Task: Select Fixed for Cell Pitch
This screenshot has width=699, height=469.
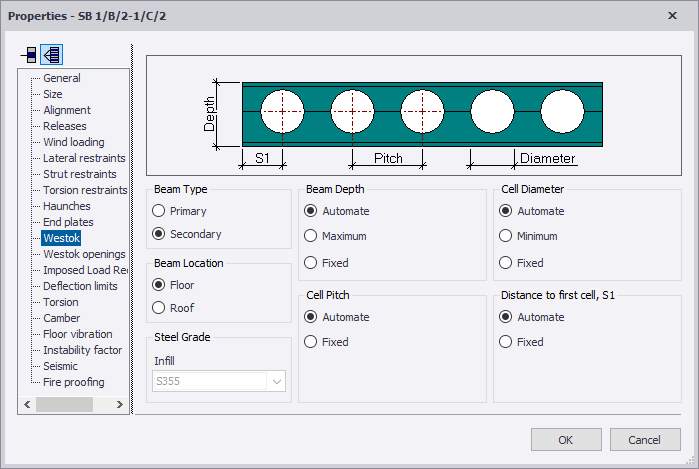Action: [311, 342]
